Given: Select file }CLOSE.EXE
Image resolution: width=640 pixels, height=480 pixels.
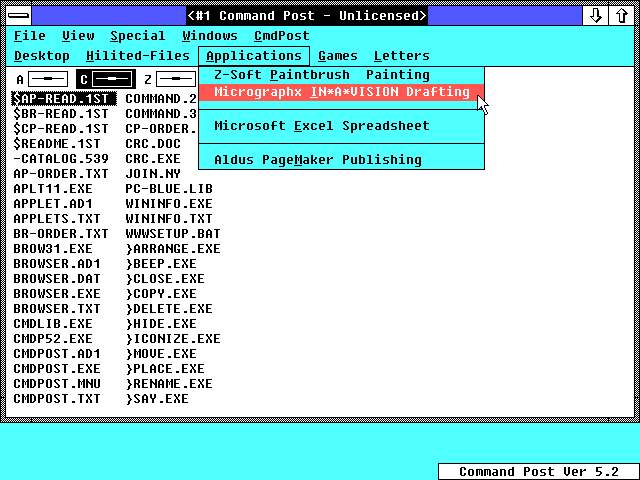Looking at the screenshot, I should [165, 278].
